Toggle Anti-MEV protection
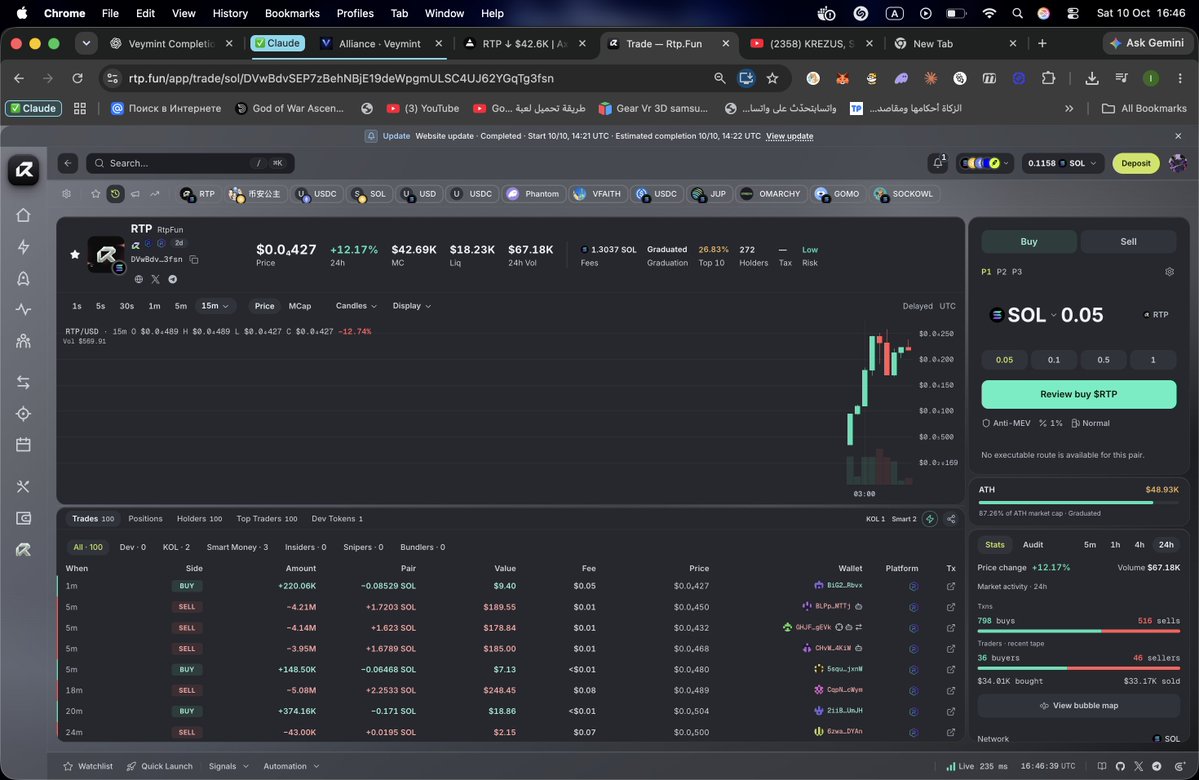Screen dimensions: 1199x780 point(1006,423)
